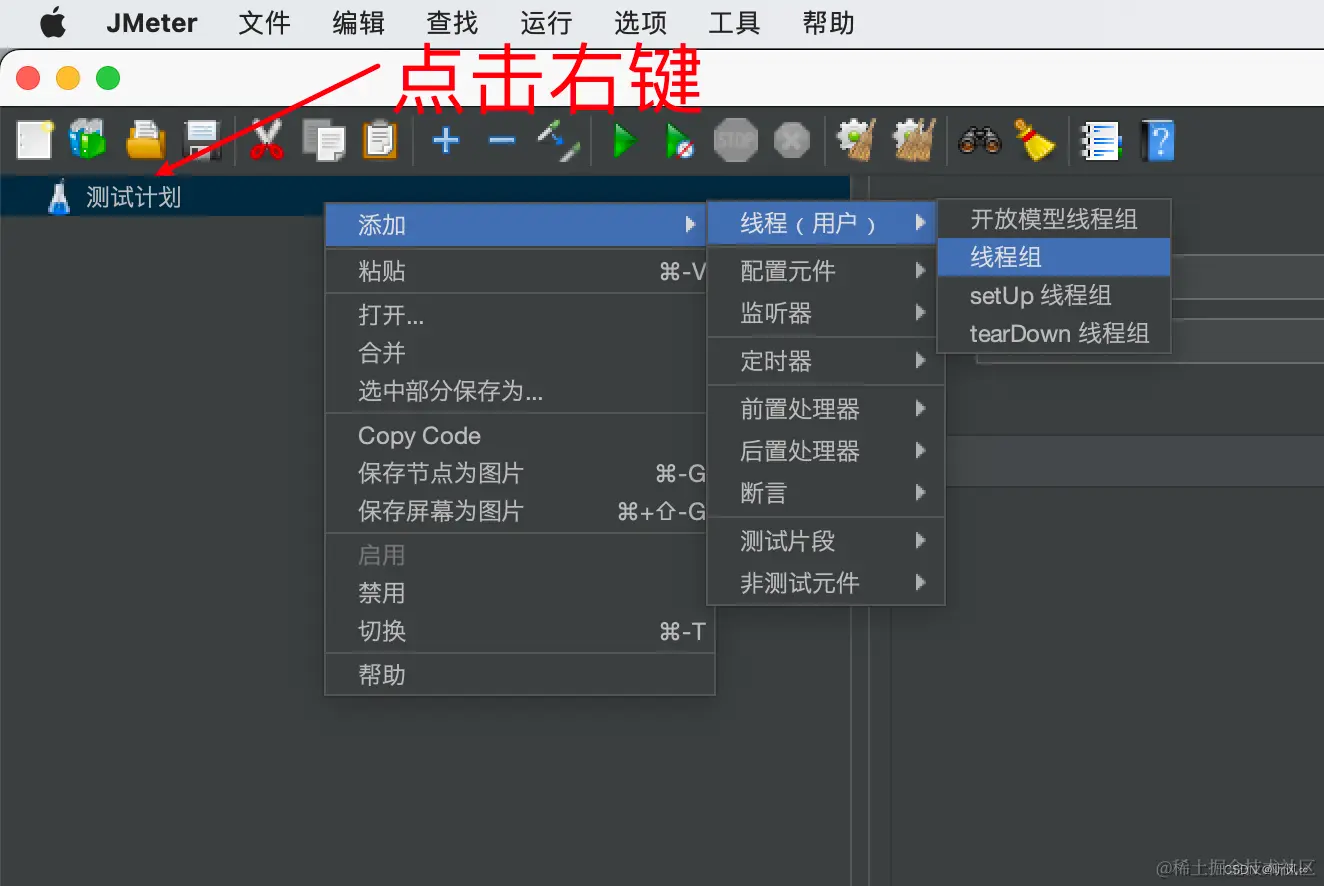The width and height of the screenshot is (1324, 886).
Task: Choose 线程组 from thread submenu
Action: point(1054,257)
